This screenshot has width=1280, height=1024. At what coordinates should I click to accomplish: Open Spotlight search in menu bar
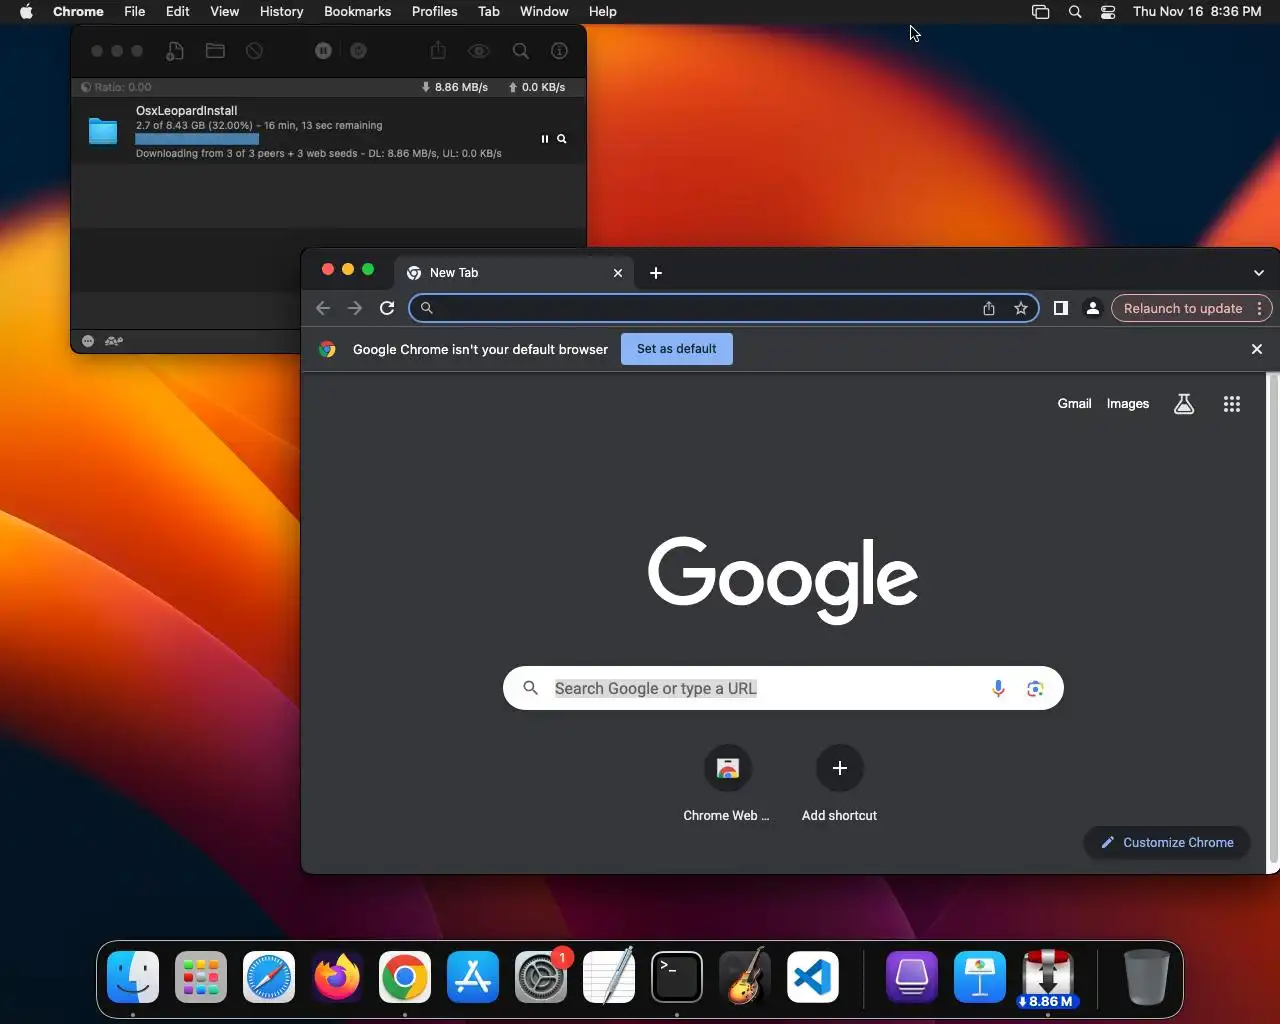[1075, 12]
